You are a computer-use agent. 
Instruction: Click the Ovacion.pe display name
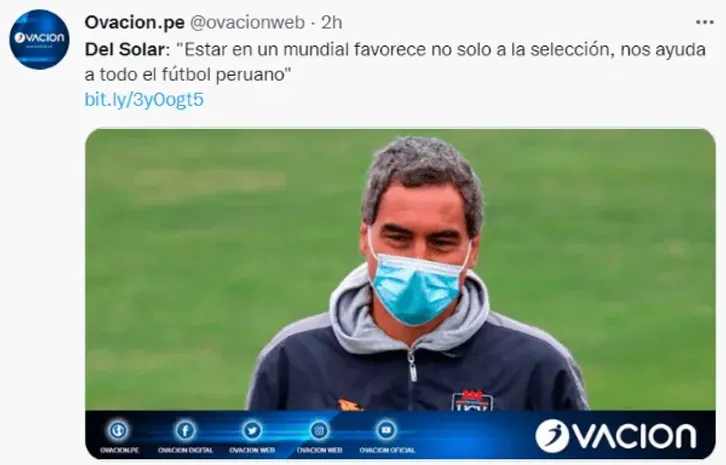point(135,22)
